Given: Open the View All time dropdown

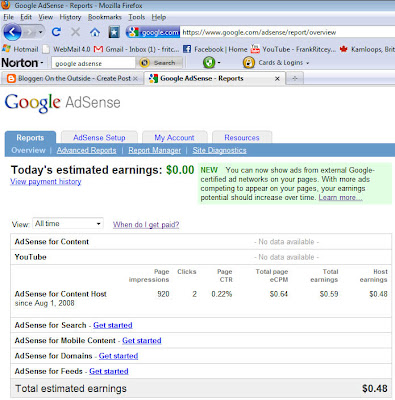Looking at the screenshot, I should (68, 224).
